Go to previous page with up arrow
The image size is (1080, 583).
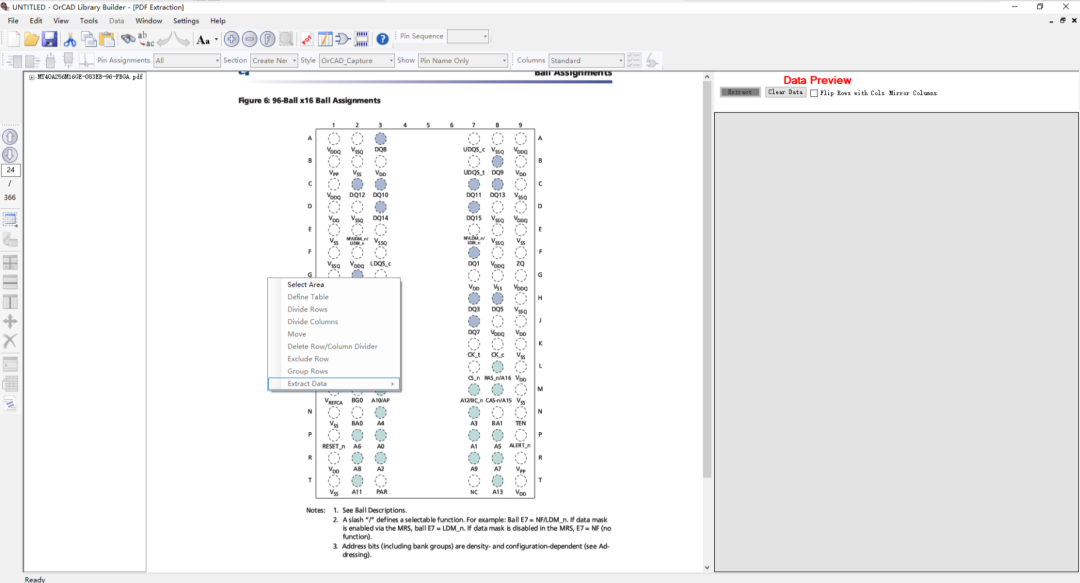tap(10, 137)
